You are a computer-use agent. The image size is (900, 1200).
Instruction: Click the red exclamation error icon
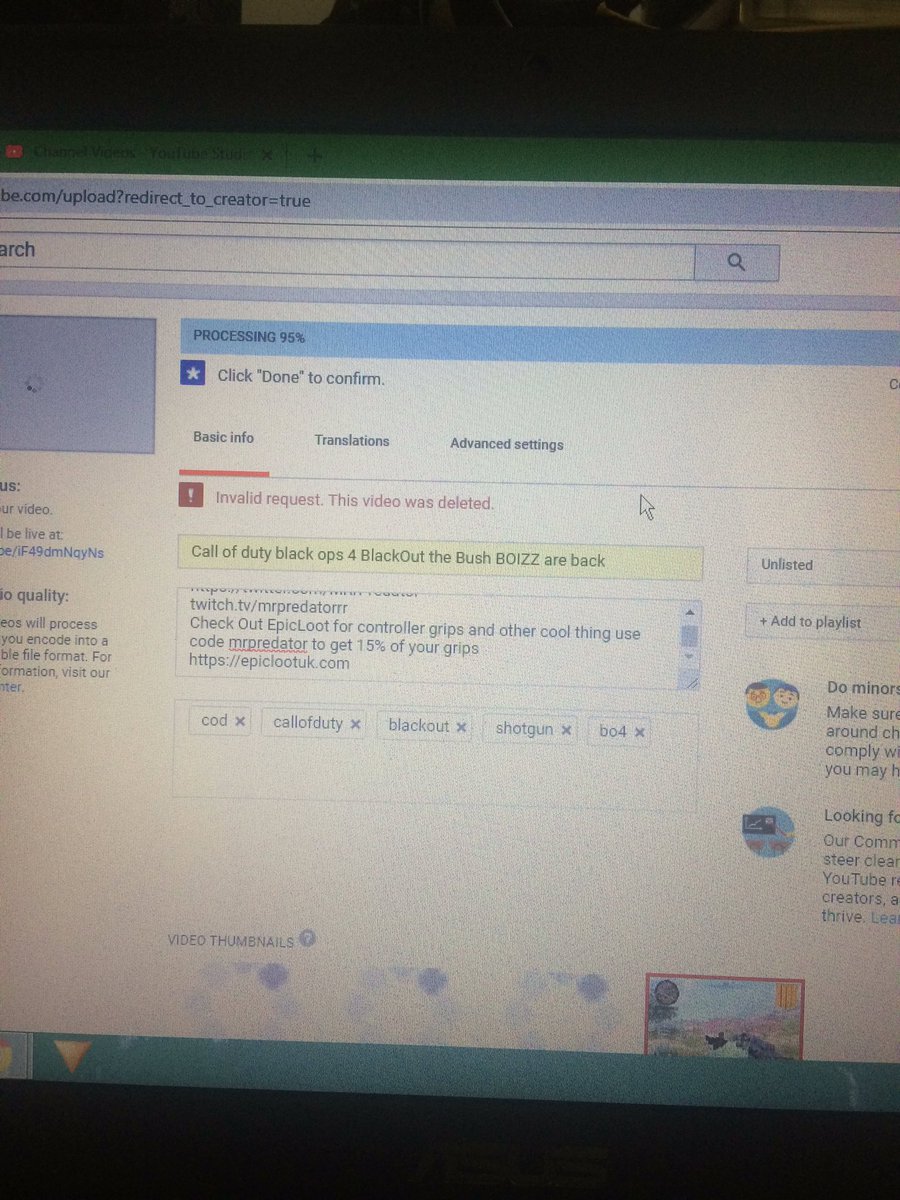click(190, 496)
